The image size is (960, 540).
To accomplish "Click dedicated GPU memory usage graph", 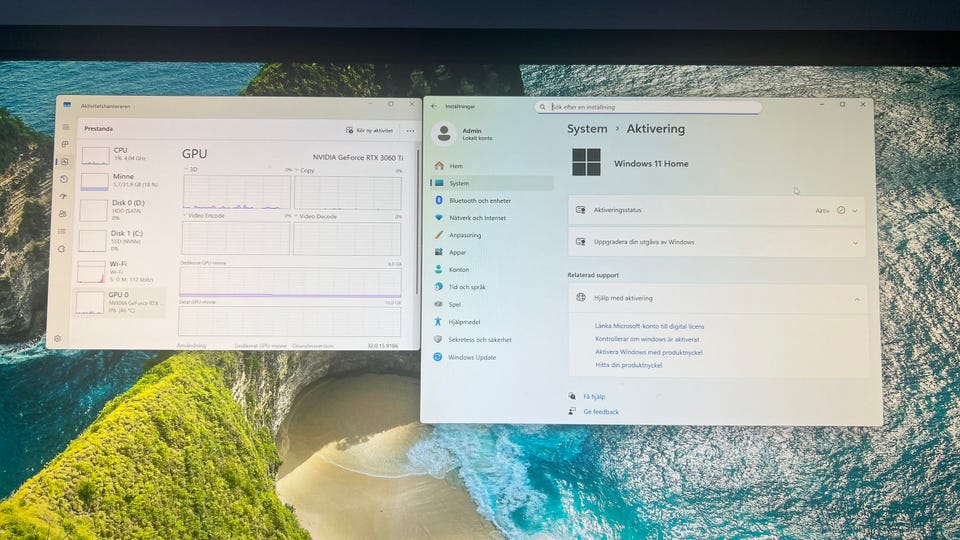I will click(x=290, y=282).
